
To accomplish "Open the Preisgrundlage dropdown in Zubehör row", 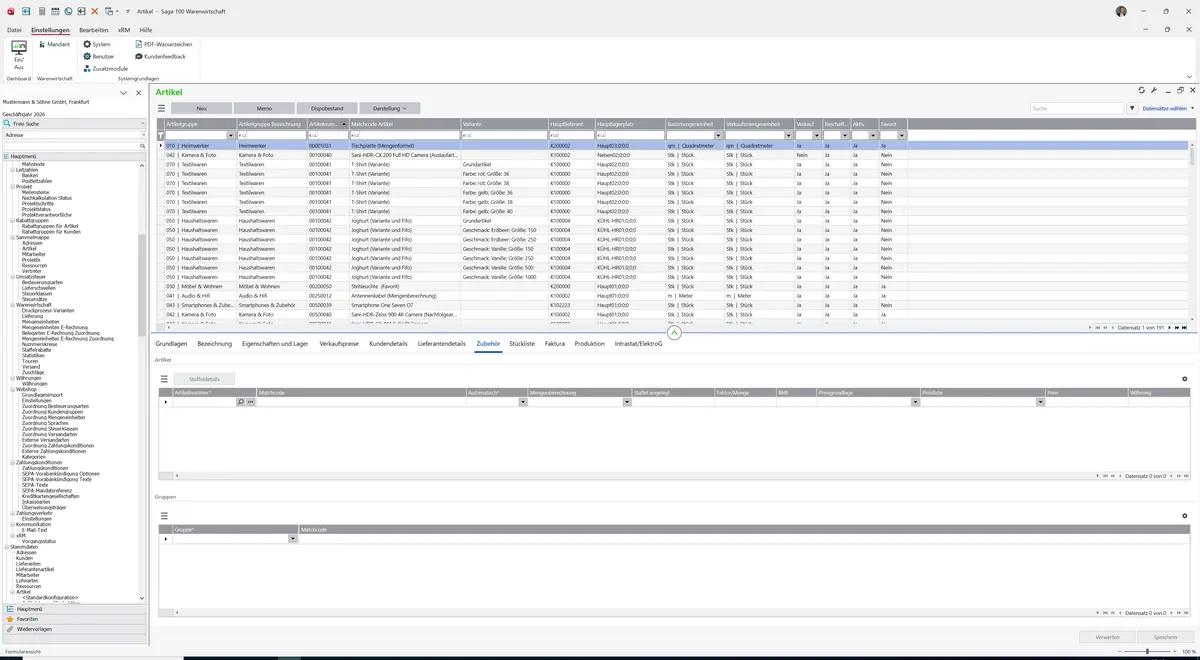I will (x=915, y=402).
